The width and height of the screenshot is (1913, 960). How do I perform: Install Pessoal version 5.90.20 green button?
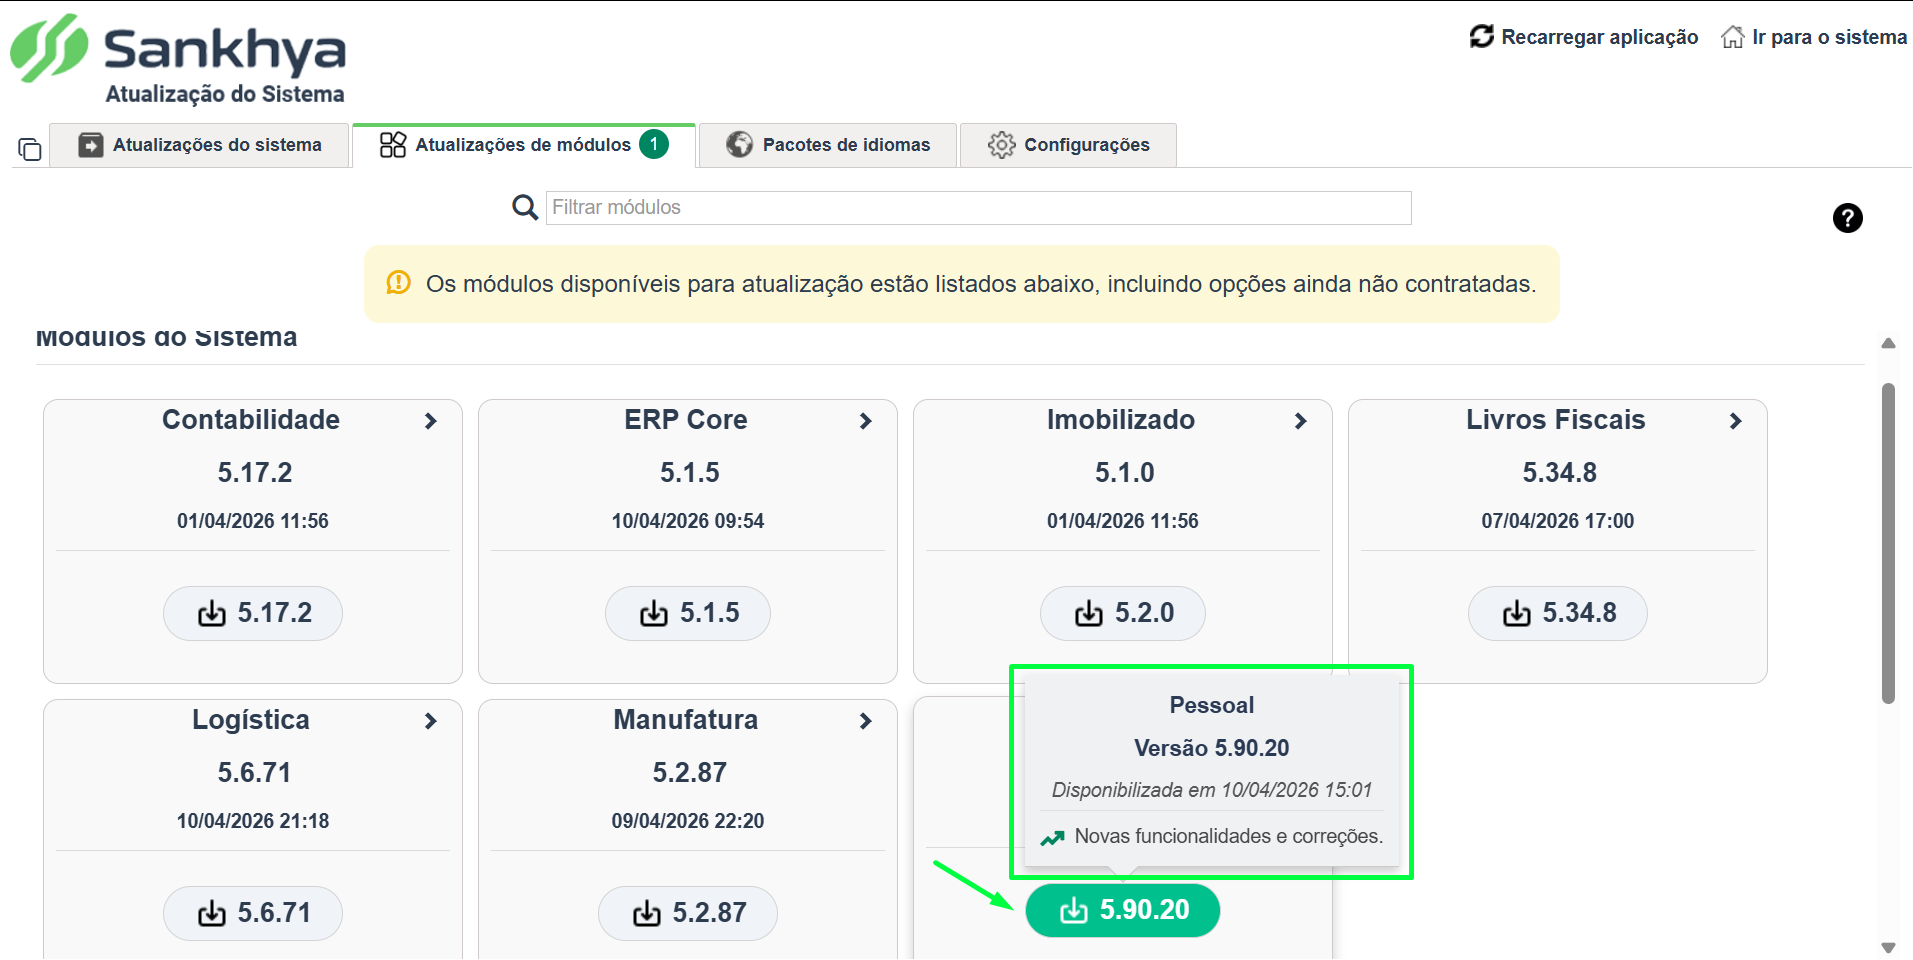point(1123,910)
